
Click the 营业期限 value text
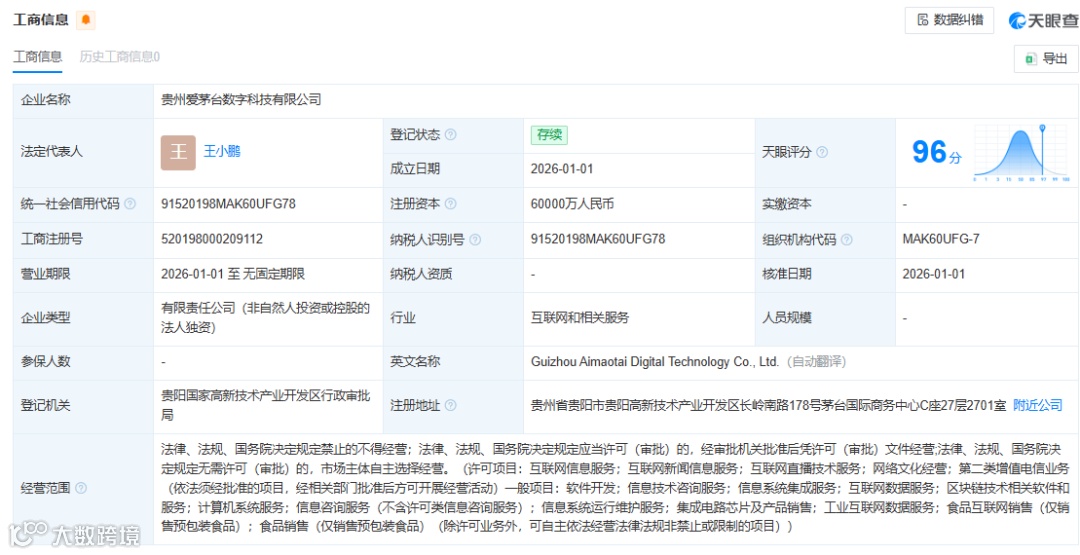[x=233, y=274]
